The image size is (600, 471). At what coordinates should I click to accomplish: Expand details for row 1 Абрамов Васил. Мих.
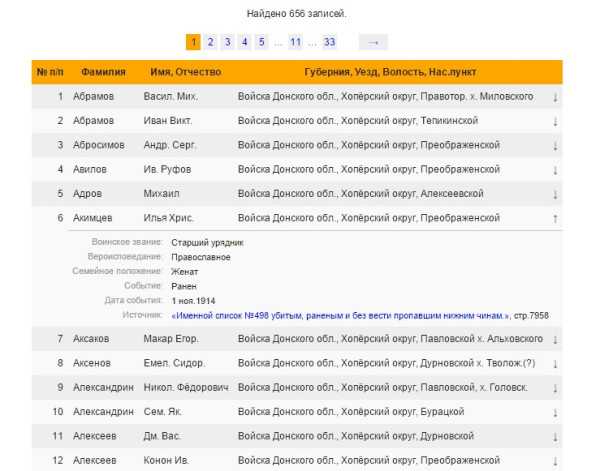555,97
